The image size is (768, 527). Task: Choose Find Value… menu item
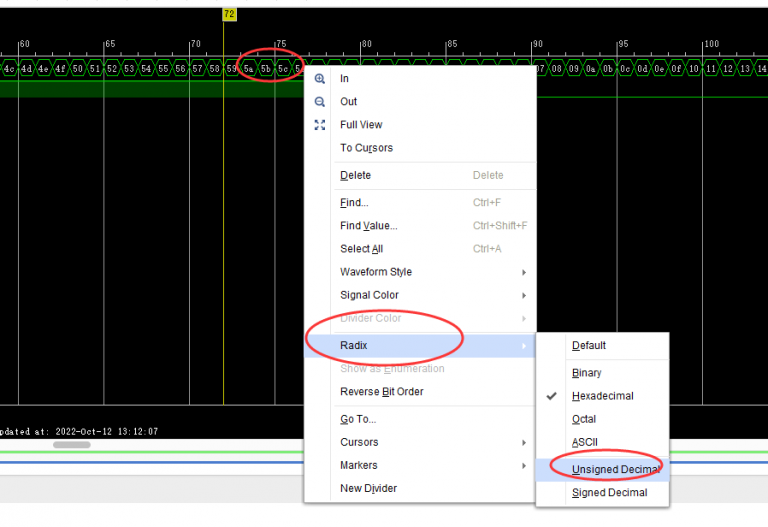[x=368, y=226]
